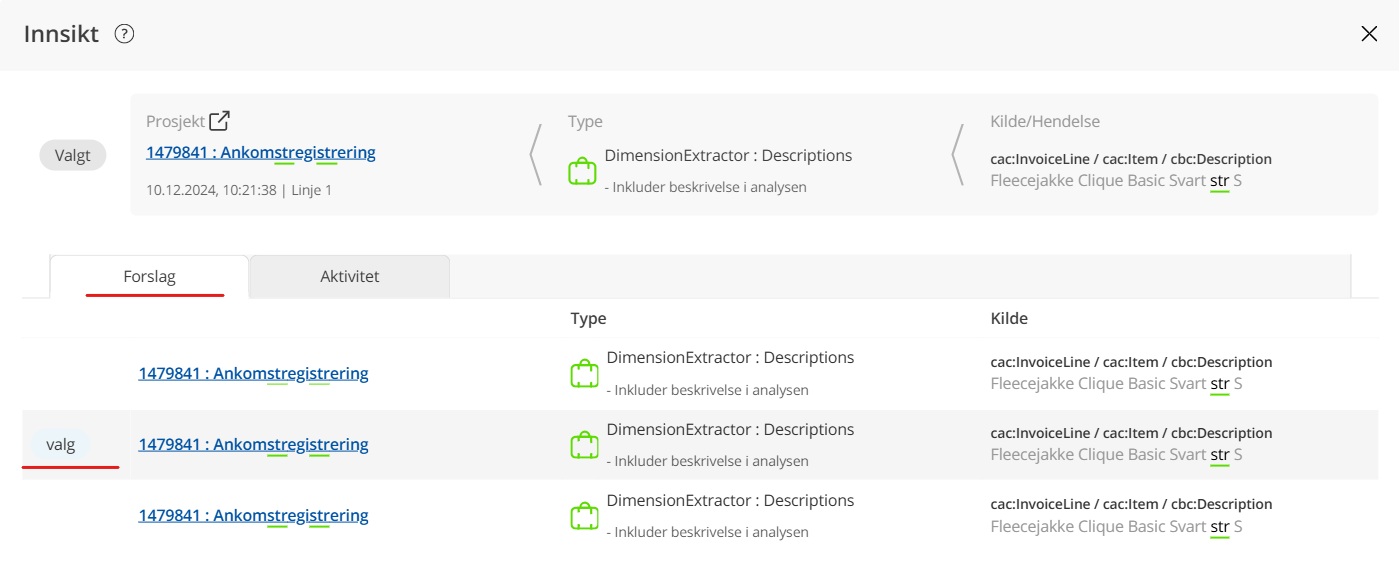Open the Ankomstregistrering link in the valg row

click(253, 445)
